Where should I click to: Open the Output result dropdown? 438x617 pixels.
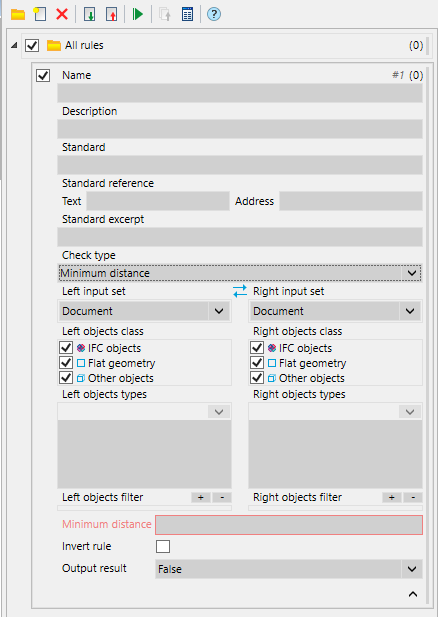[x=289, y=569]
